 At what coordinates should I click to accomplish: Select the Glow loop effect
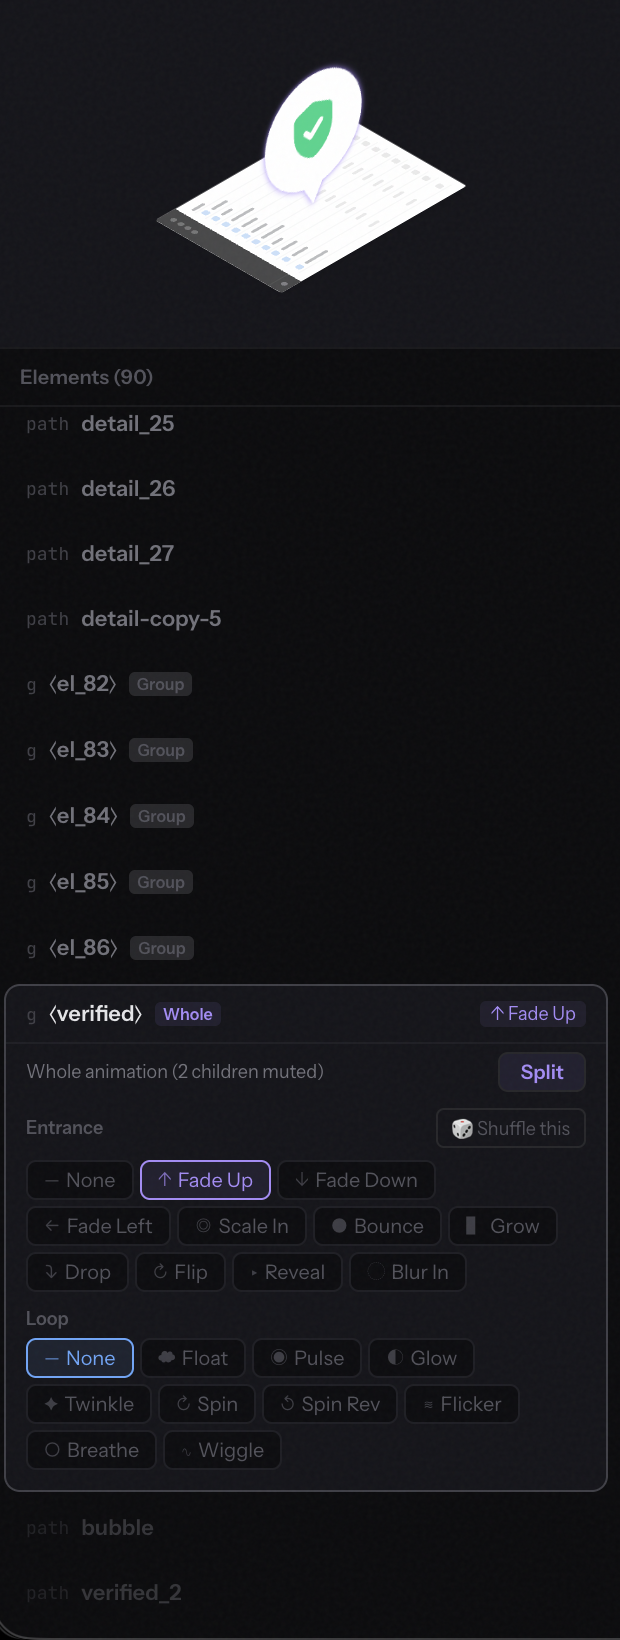click(421, 1358)
